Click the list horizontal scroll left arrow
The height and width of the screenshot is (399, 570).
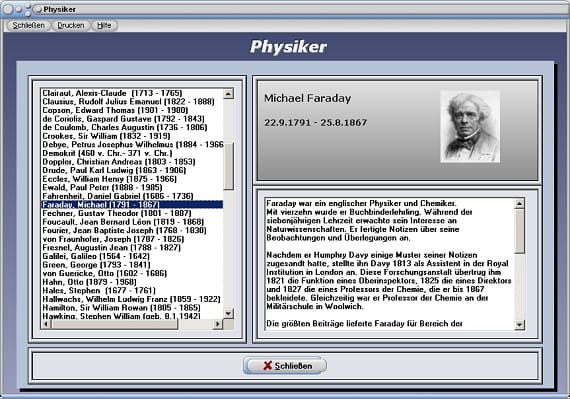pos(46,324)
